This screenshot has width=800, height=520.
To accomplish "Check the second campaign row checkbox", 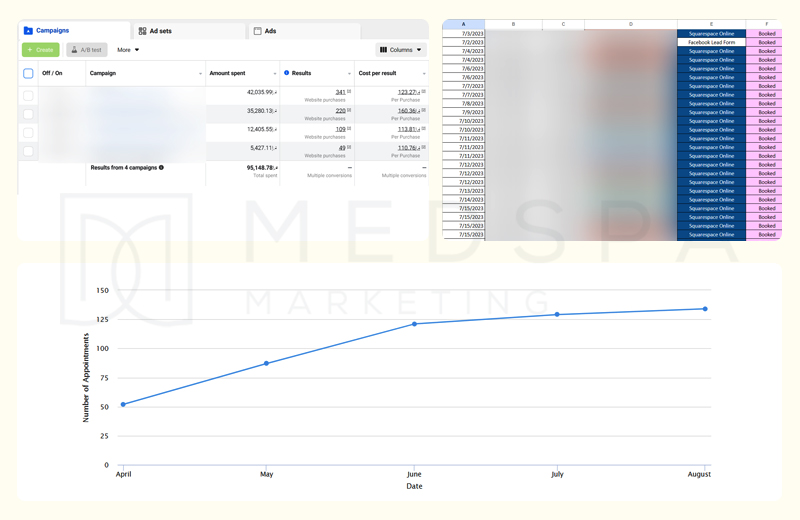I will coord(28,114).
